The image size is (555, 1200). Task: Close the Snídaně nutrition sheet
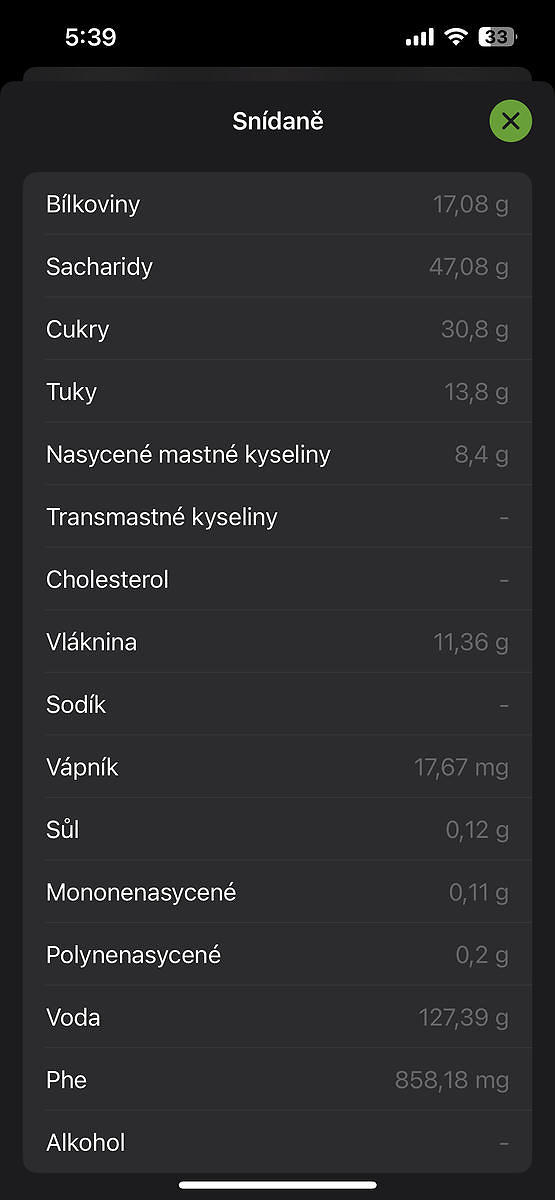coord(510,122)
